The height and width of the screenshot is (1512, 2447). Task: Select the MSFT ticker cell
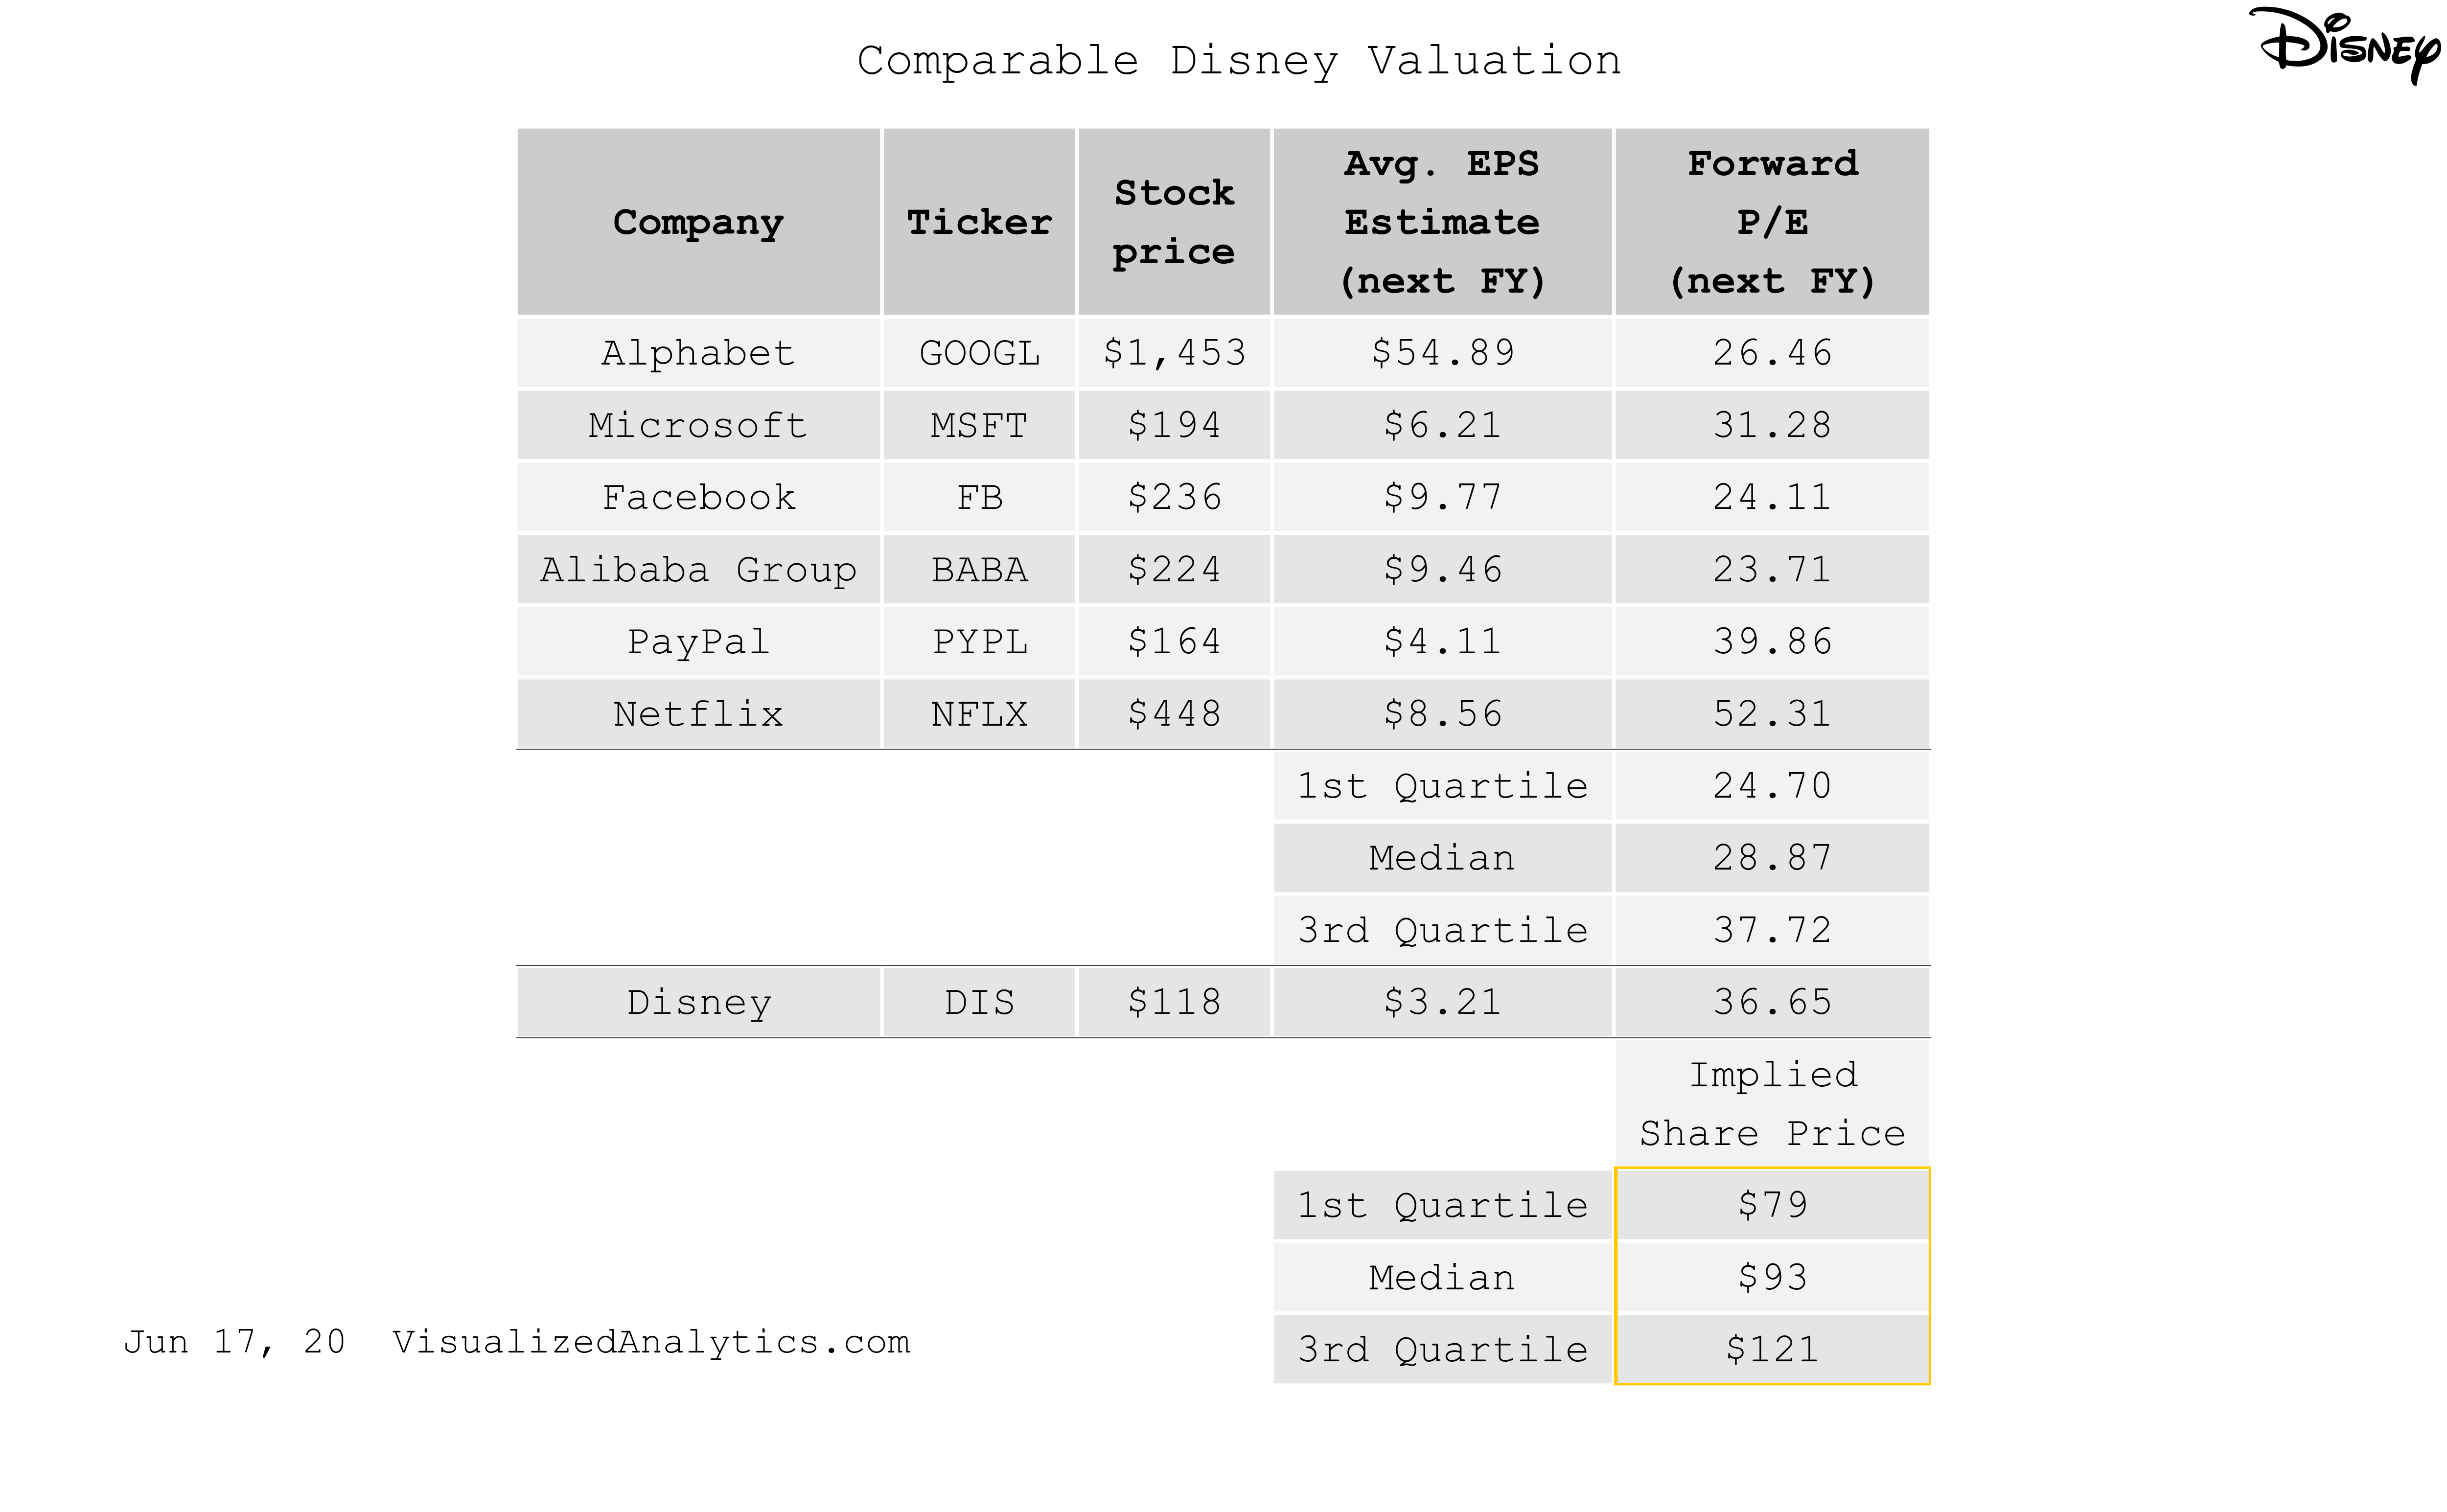[979, 426]
